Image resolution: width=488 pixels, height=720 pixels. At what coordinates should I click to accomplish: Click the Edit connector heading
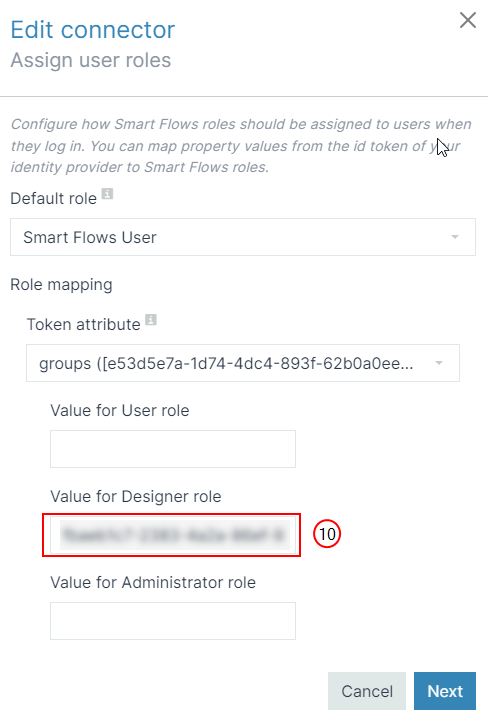(93, 30)
